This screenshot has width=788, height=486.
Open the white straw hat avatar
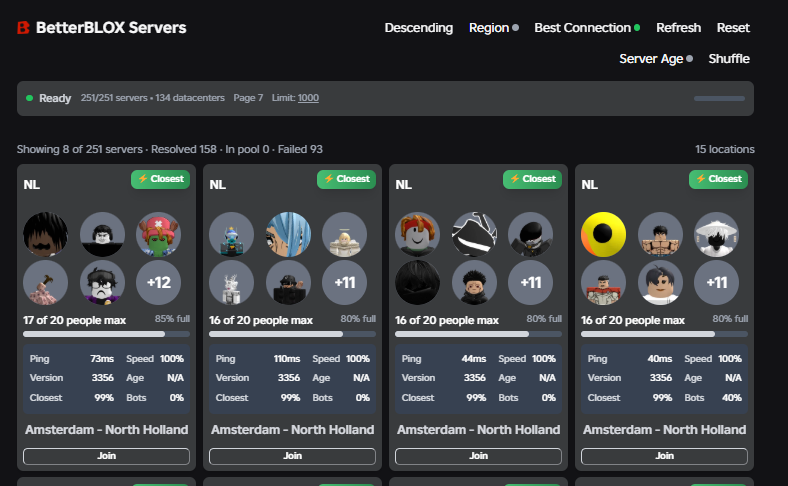(x=717, y=234)
